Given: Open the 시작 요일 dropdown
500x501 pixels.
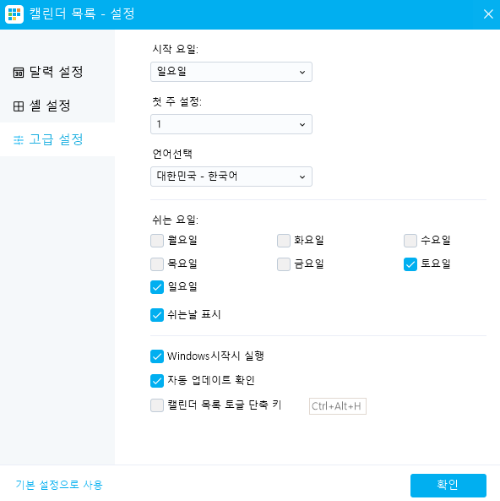Looking at the screenshot, I should click(x=231, y=72).
